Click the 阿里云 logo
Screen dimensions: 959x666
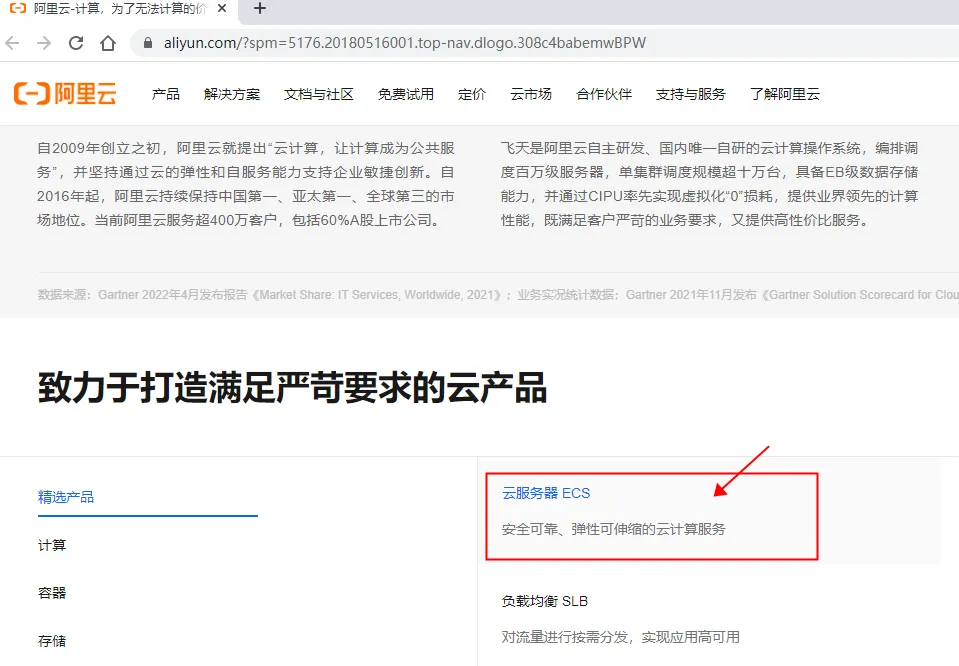pyautogui.click(x=65, y=94)
